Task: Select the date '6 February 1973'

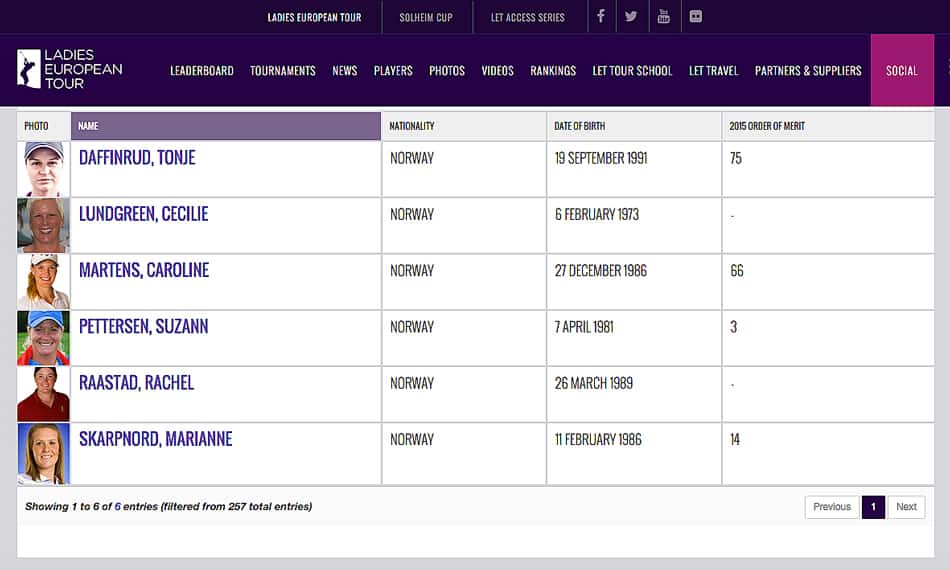Action: click(x=597, y=215)
